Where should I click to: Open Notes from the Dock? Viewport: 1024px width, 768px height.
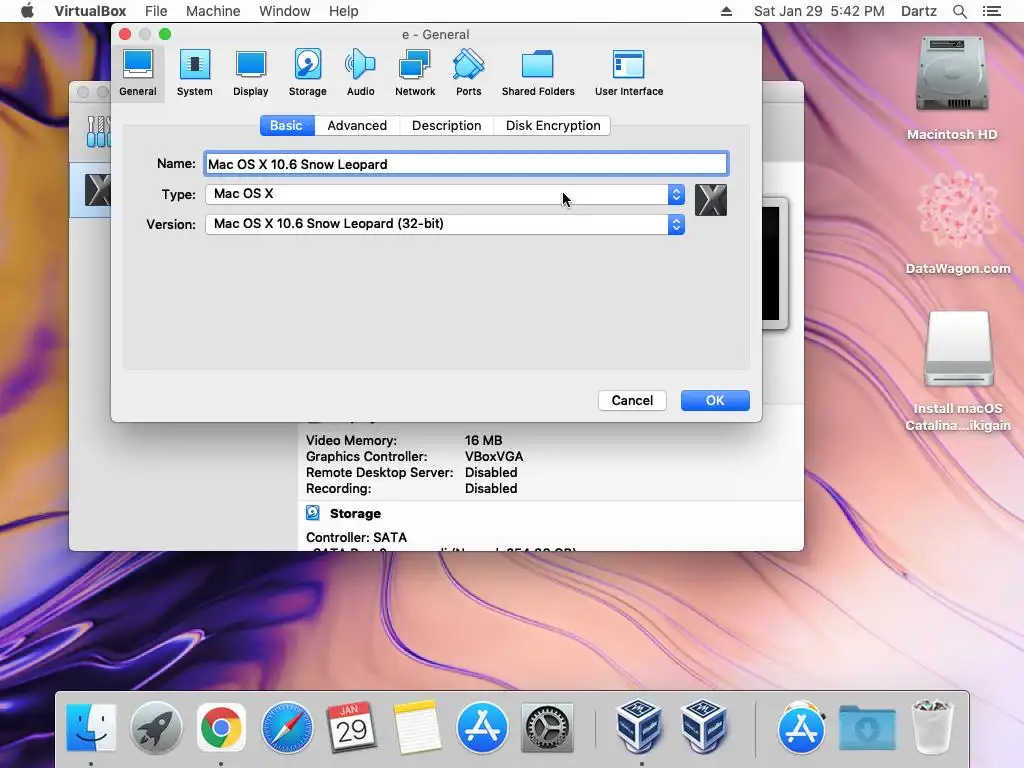pos(417,728)
